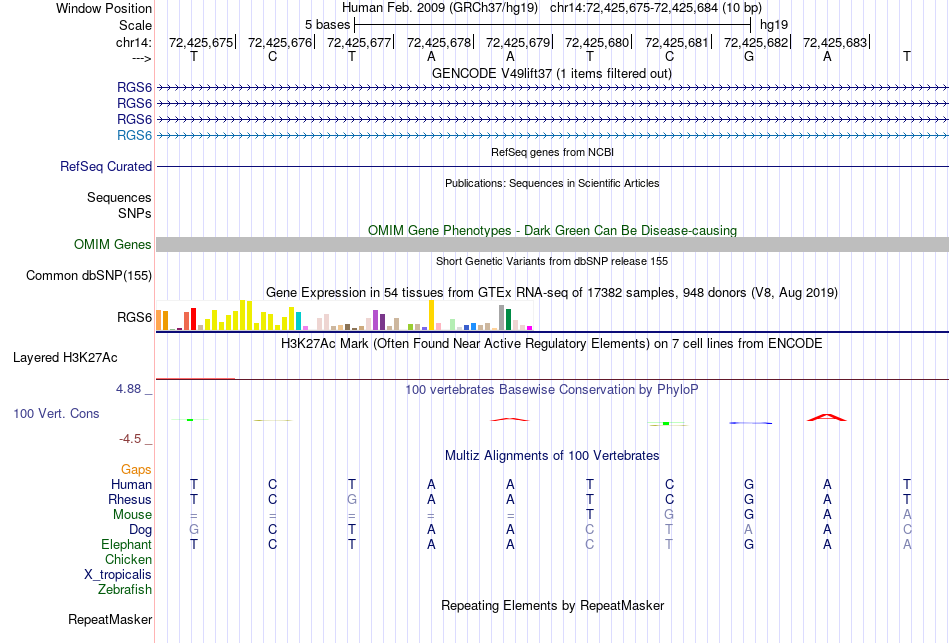Viewport: 950px width, 643px height.
Task: Click the X_tropicalis species label
Action: (118, 575)
